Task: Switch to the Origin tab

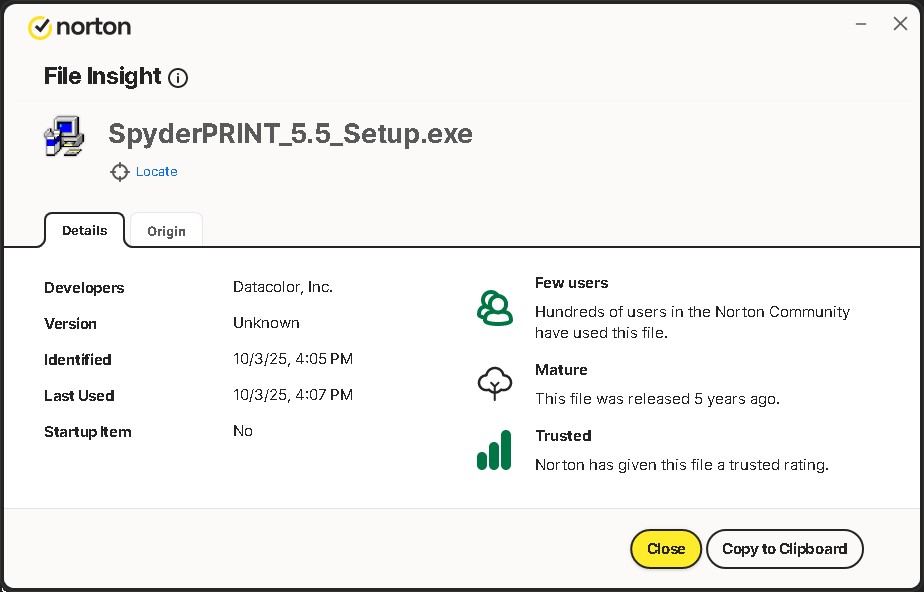Action: pyautogui.click(x=166, y=231)
